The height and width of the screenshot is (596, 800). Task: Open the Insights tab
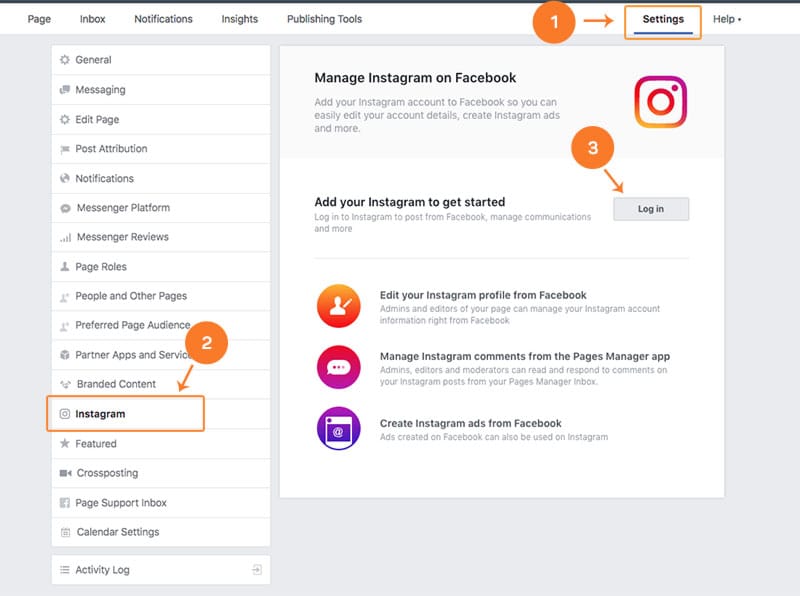[239, 19]
